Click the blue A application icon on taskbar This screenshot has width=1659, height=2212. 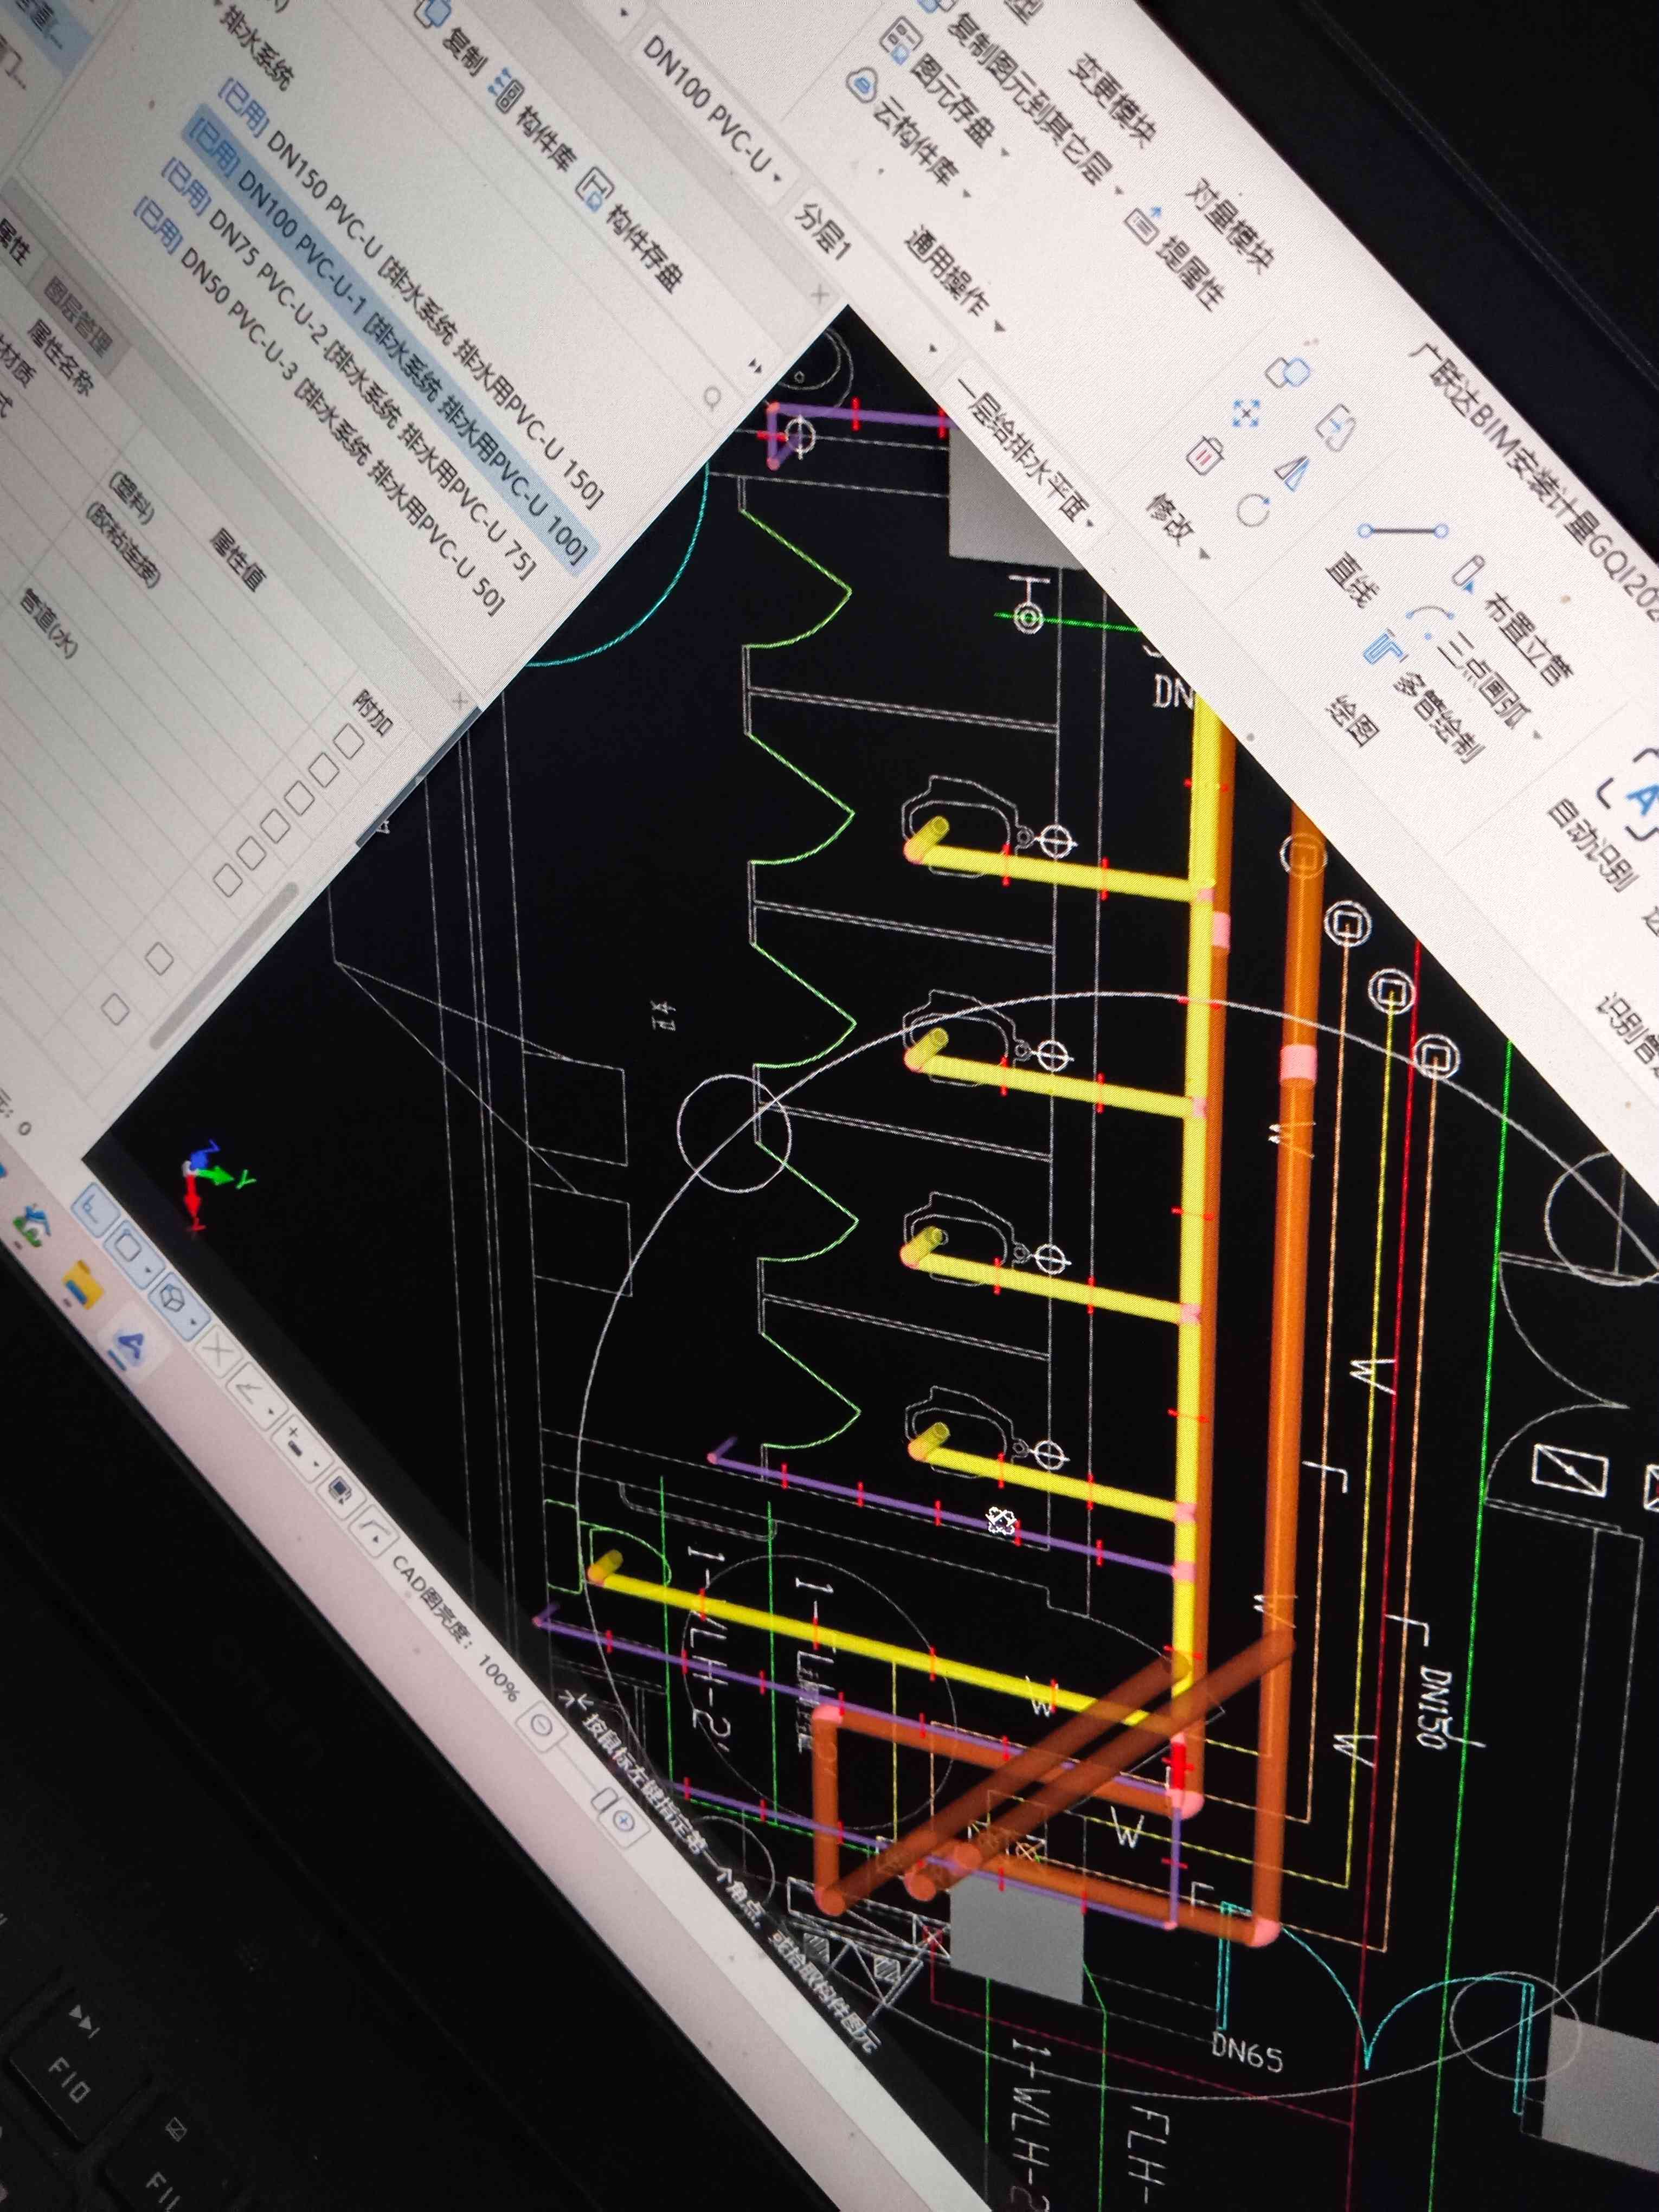pos(131,1347)
